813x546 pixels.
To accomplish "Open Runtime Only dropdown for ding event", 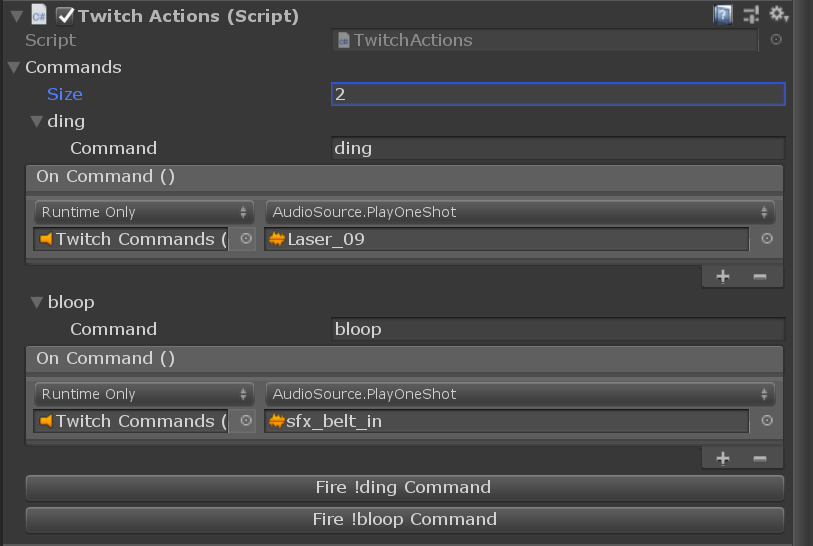I will click(144, 212).
